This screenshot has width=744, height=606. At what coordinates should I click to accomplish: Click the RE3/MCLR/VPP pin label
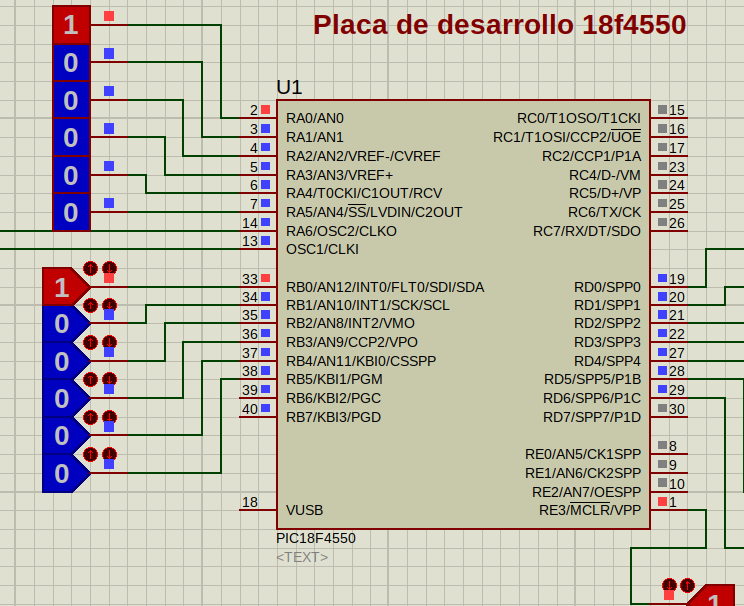(590, 510)
